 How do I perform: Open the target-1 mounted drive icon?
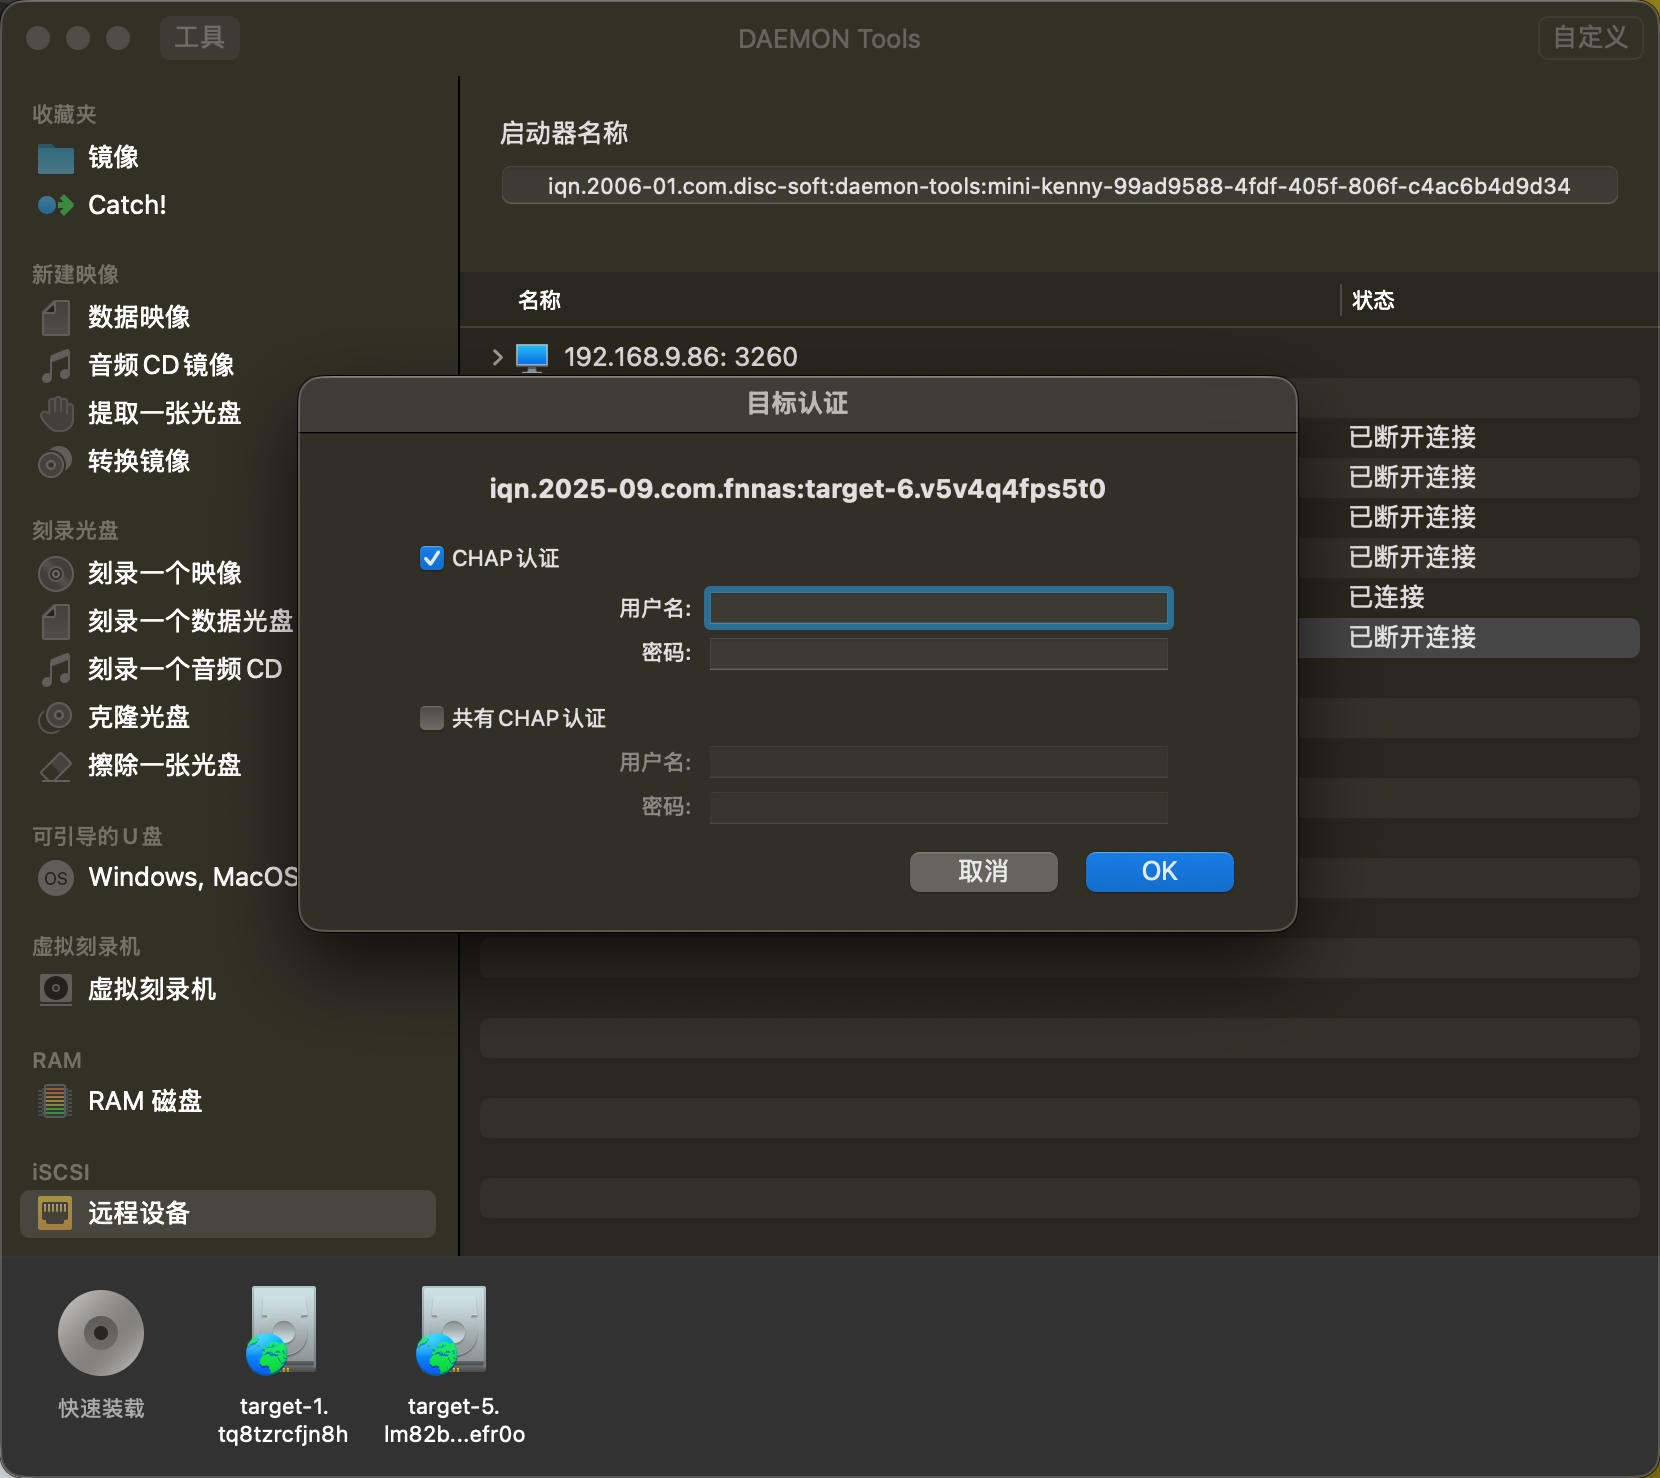[x=283, y=1331]
